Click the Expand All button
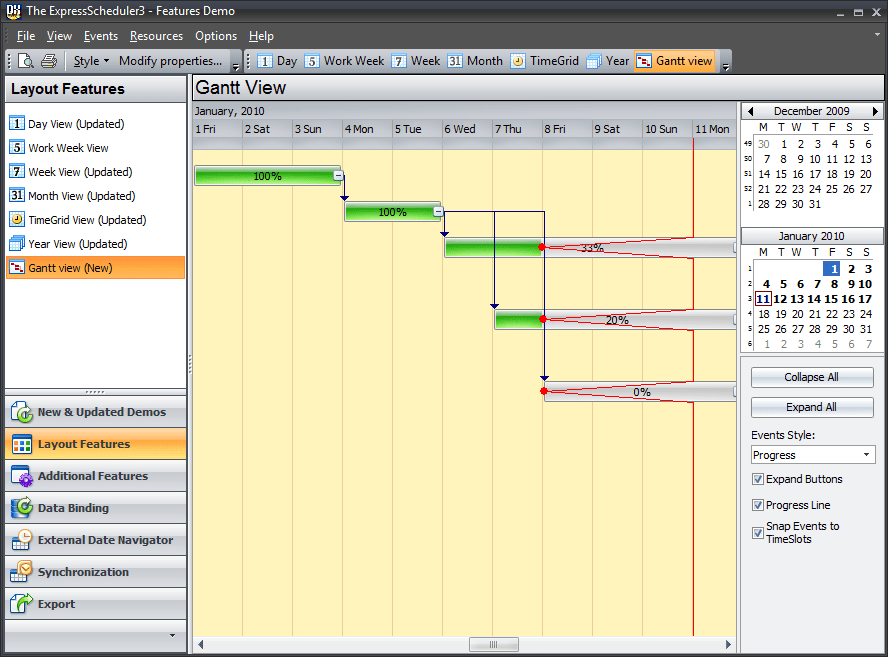Screen dimensions: 888x657 click(812, 408)
